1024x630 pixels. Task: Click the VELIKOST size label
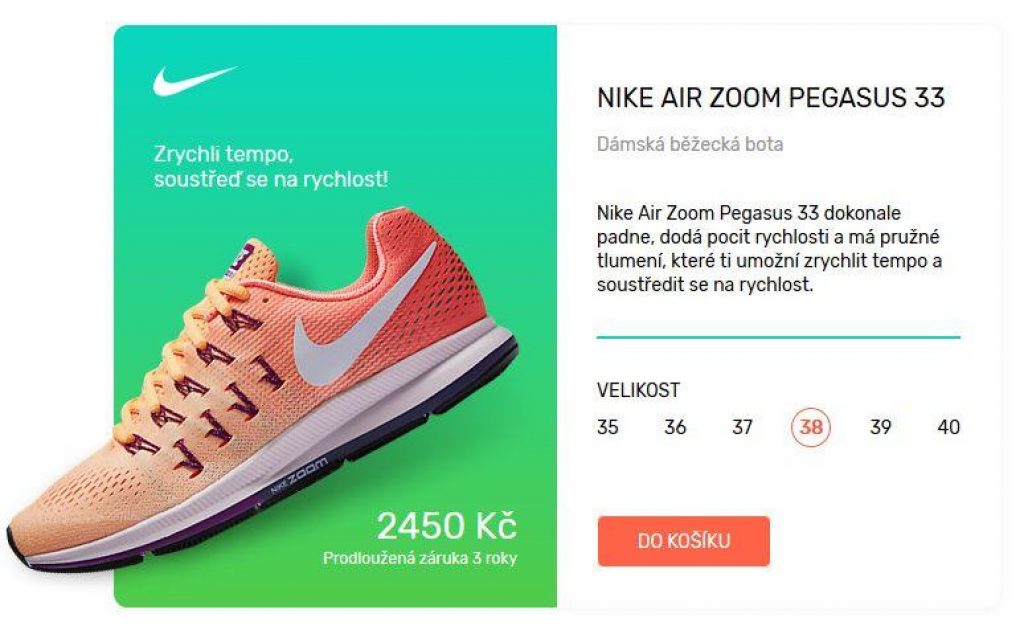pos(638,390)
